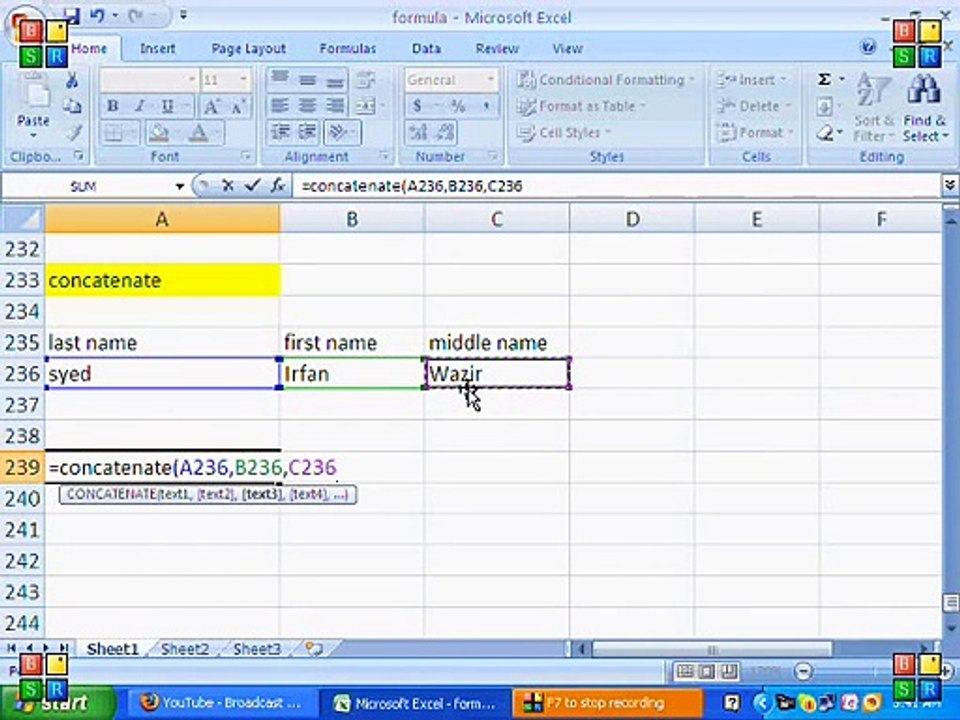Click Increase Decimal icon
Viewport: 960px width, 720px height.
[419, 132]
